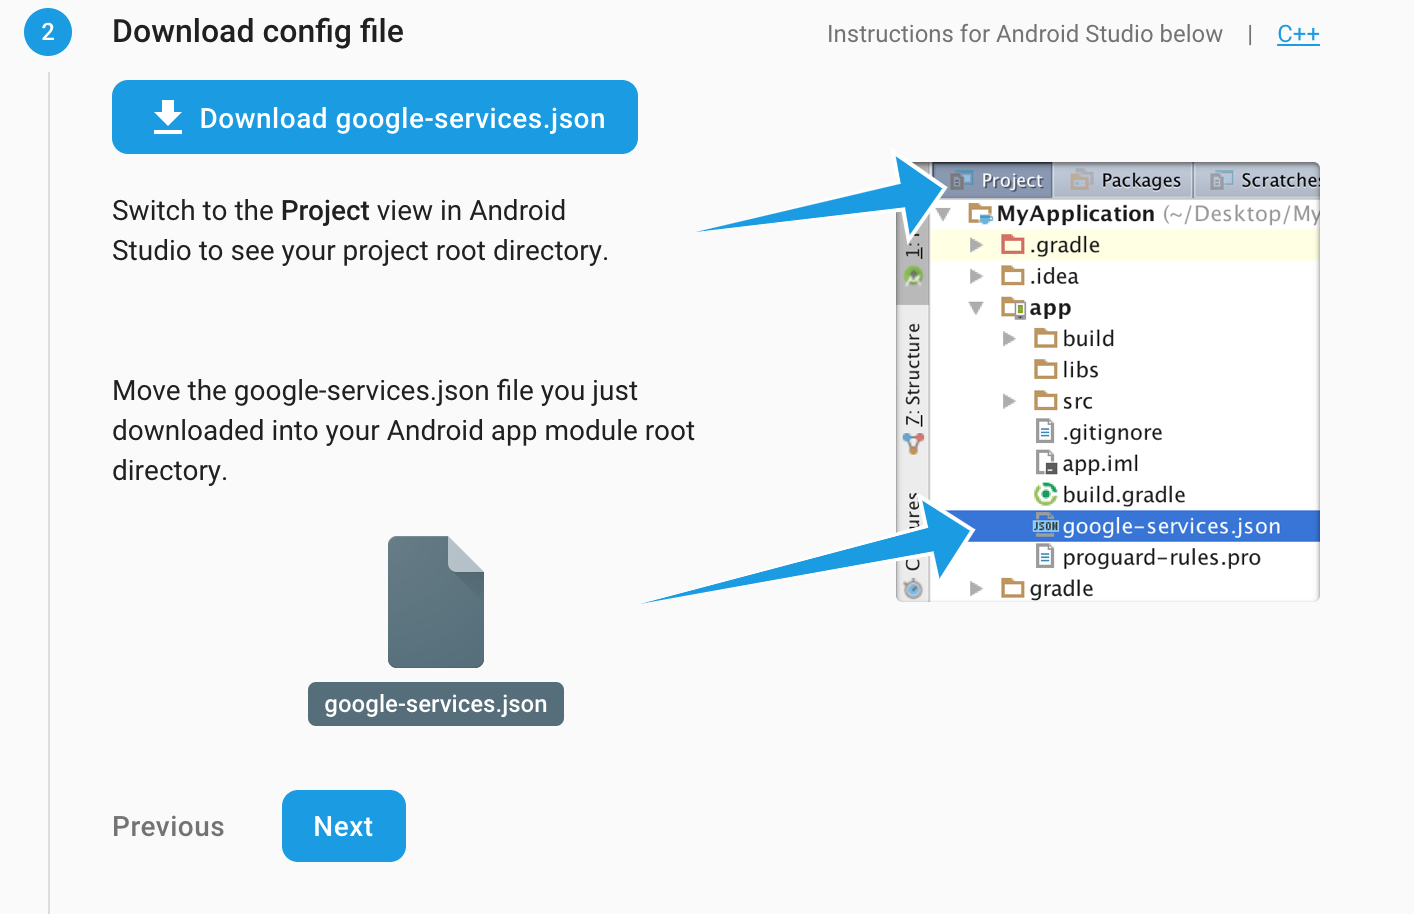Click the app.iml file icon
The height and width of the screenshot is (914, 1414).
[1045, 463]
